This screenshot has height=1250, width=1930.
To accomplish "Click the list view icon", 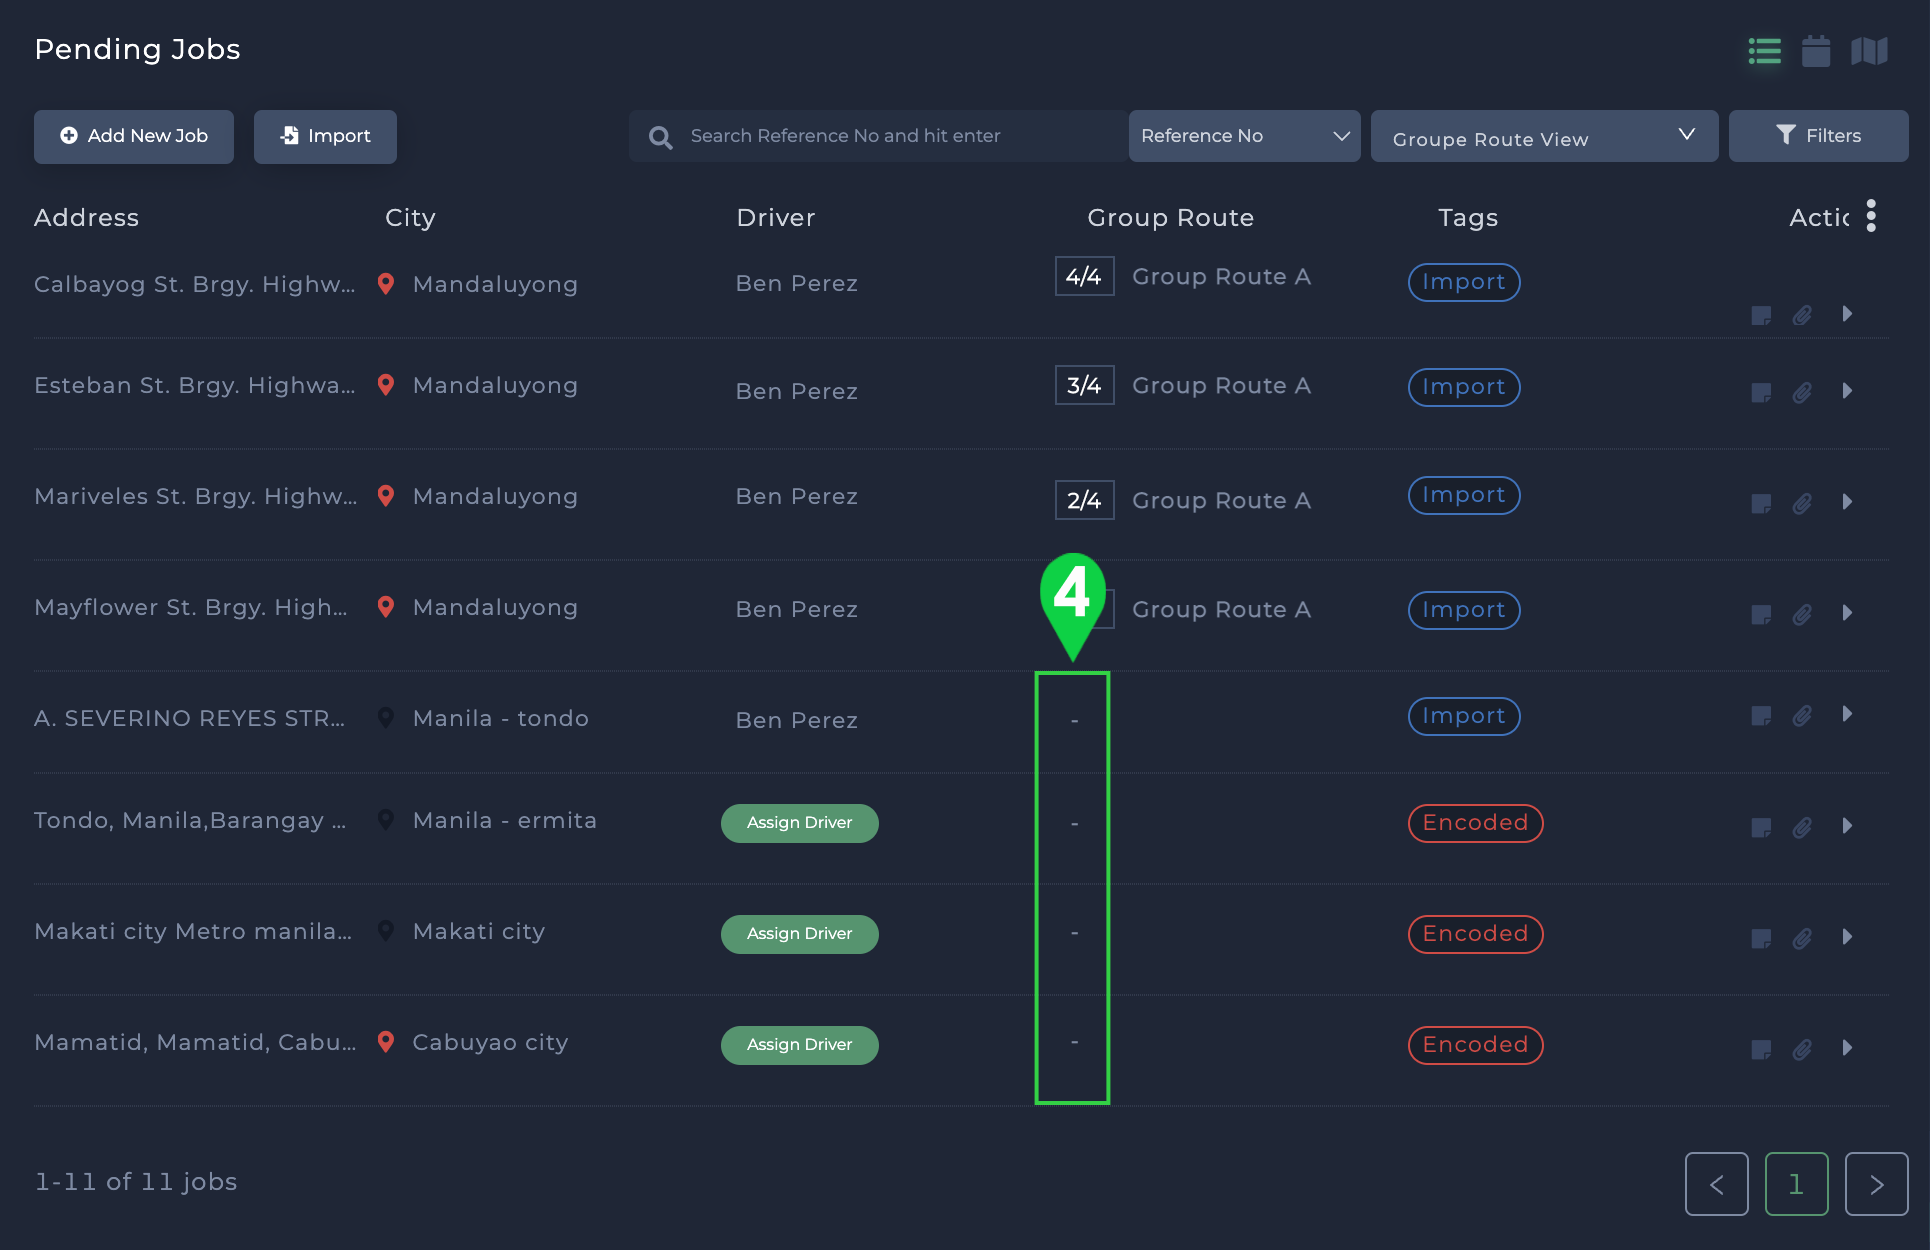I will point(1765,52).
